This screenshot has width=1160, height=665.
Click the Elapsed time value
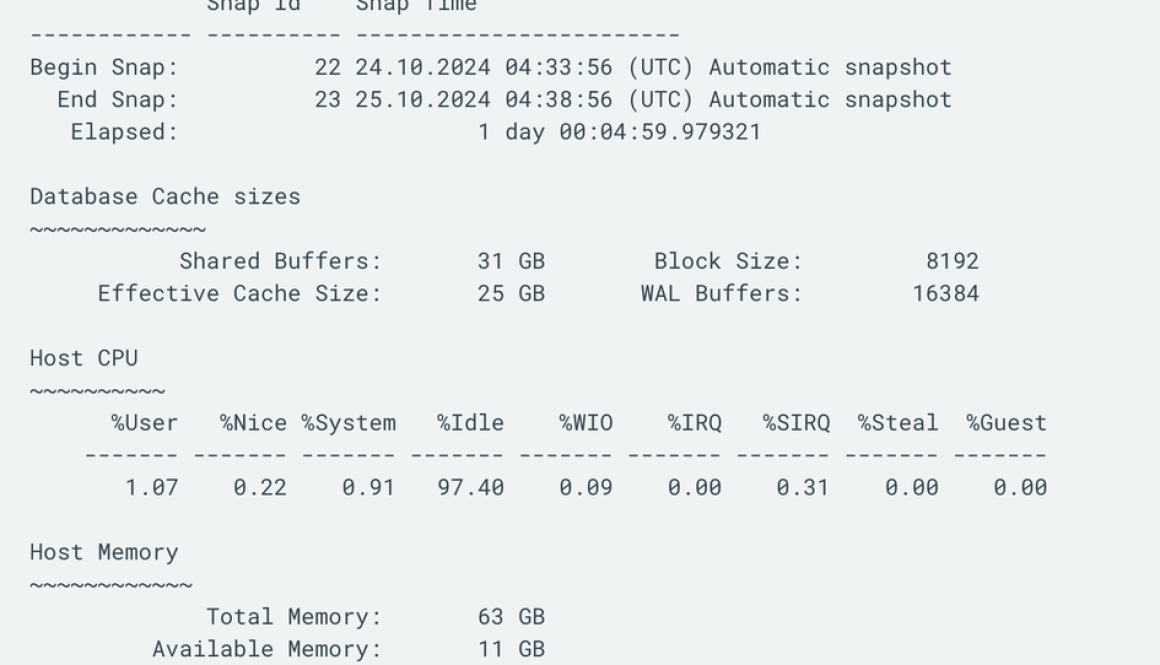(618, 132)
